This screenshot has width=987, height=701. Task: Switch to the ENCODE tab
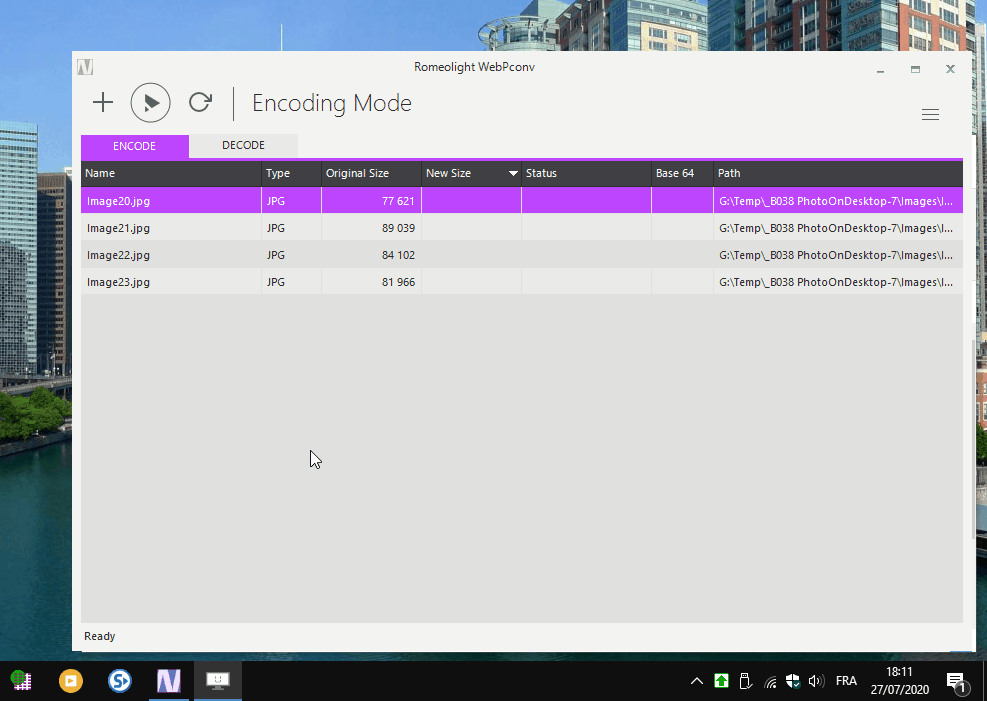pos(135,146)
